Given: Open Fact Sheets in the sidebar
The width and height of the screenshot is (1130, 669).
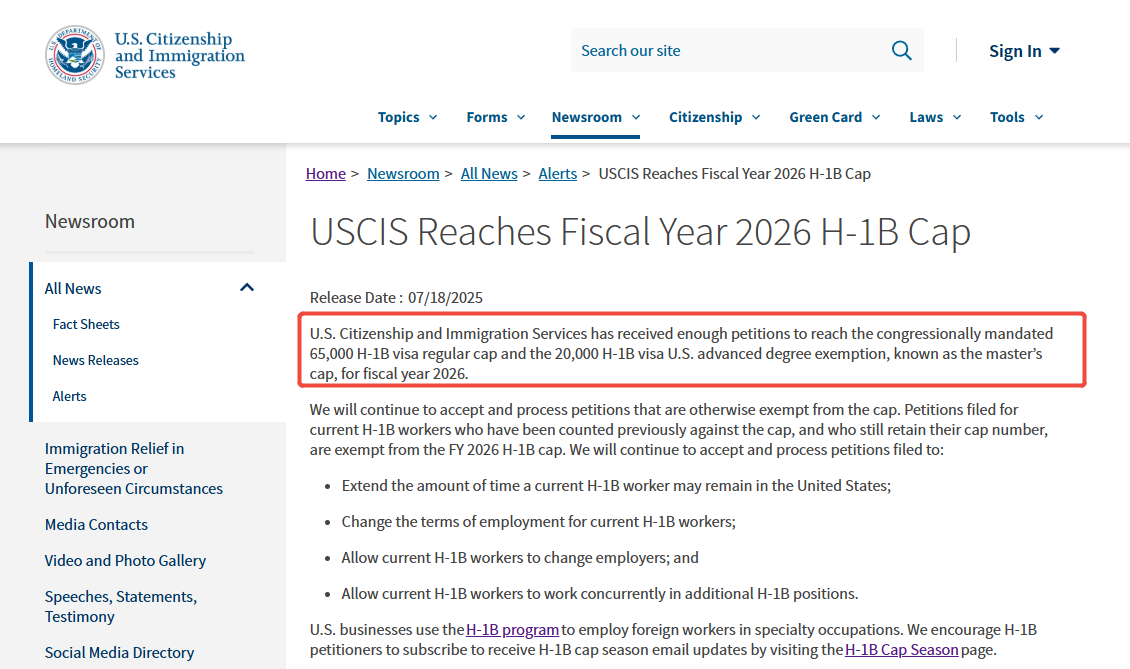Looking at the screenshot, I should pos(86,324).
